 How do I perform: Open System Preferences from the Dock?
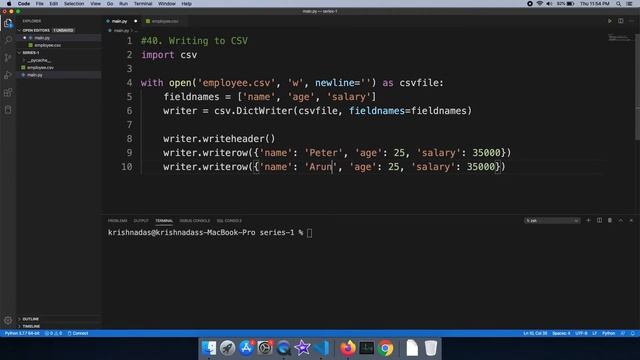(x=264, y=348)
